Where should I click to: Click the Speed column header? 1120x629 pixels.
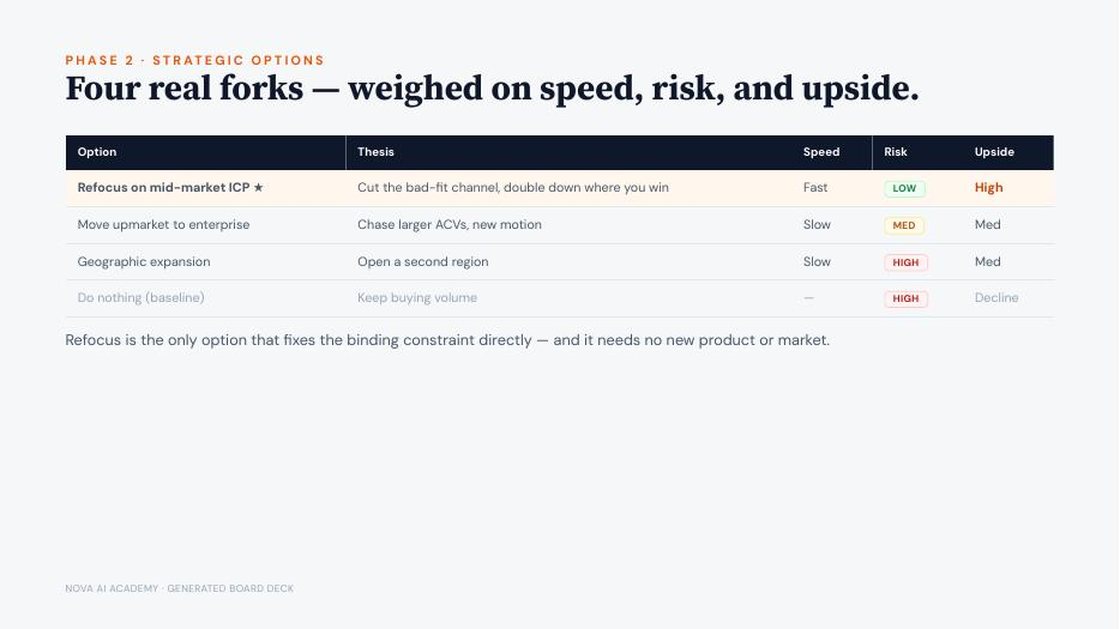pos(821,152)
